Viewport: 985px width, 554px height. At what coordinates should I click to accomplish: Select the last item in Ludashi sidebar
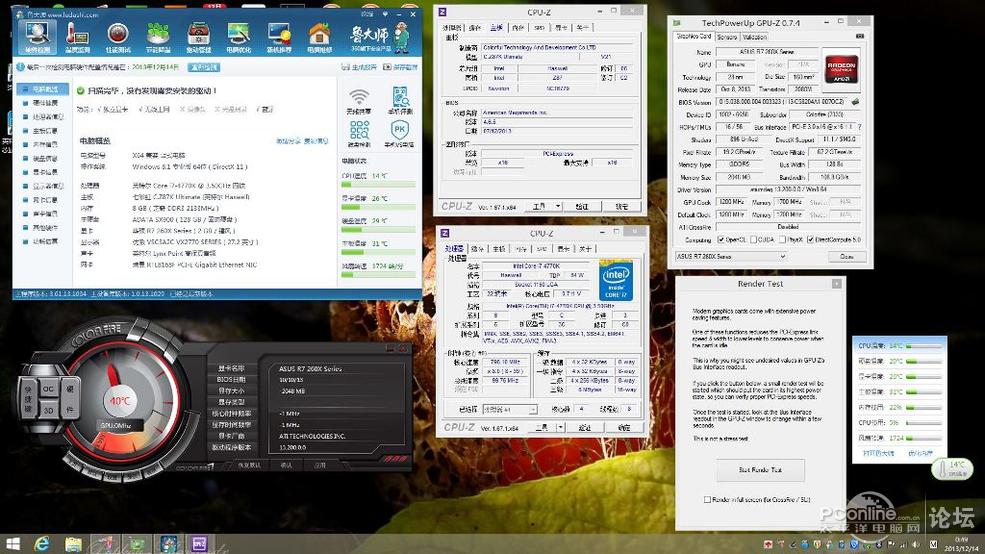coord(45,241)
